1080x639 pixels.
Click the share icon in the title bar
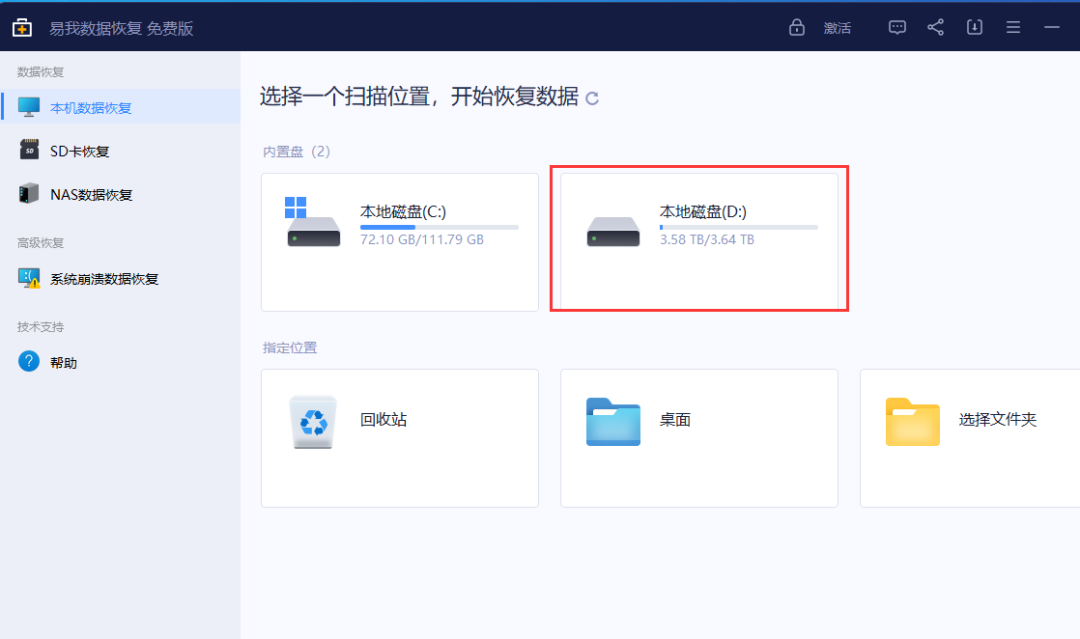pos(935,28)
